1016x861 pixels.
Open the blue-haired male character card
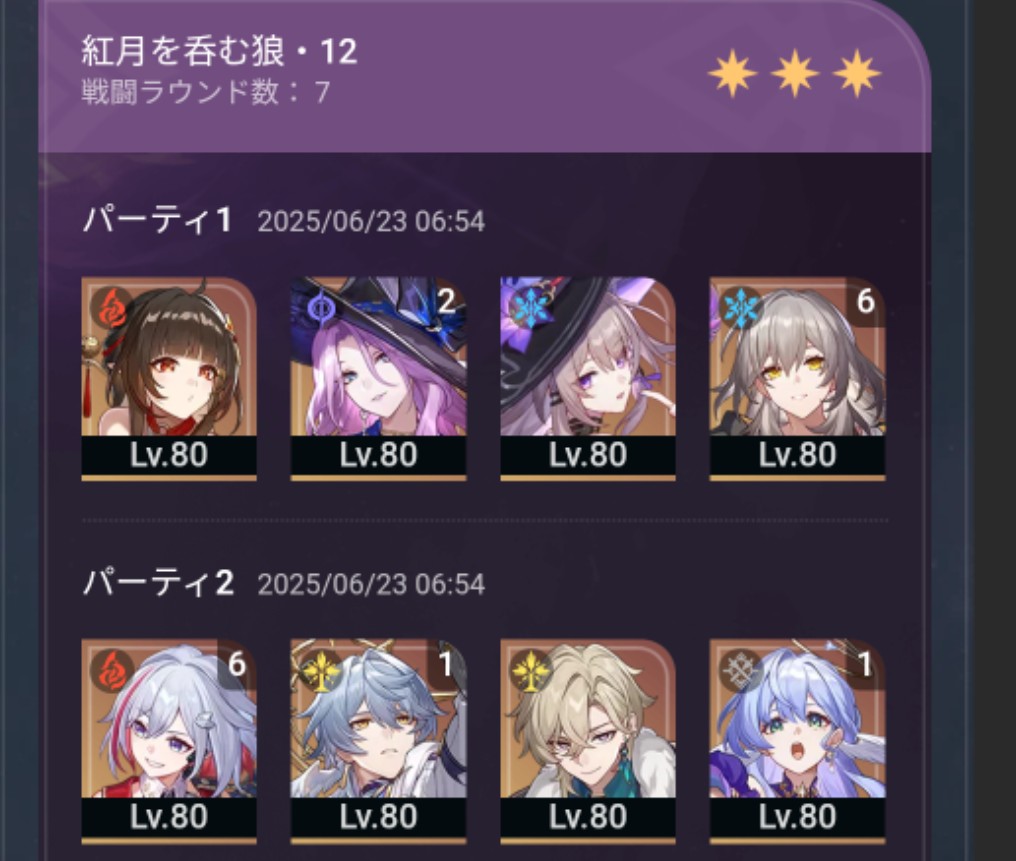click(x=378, y=740)
